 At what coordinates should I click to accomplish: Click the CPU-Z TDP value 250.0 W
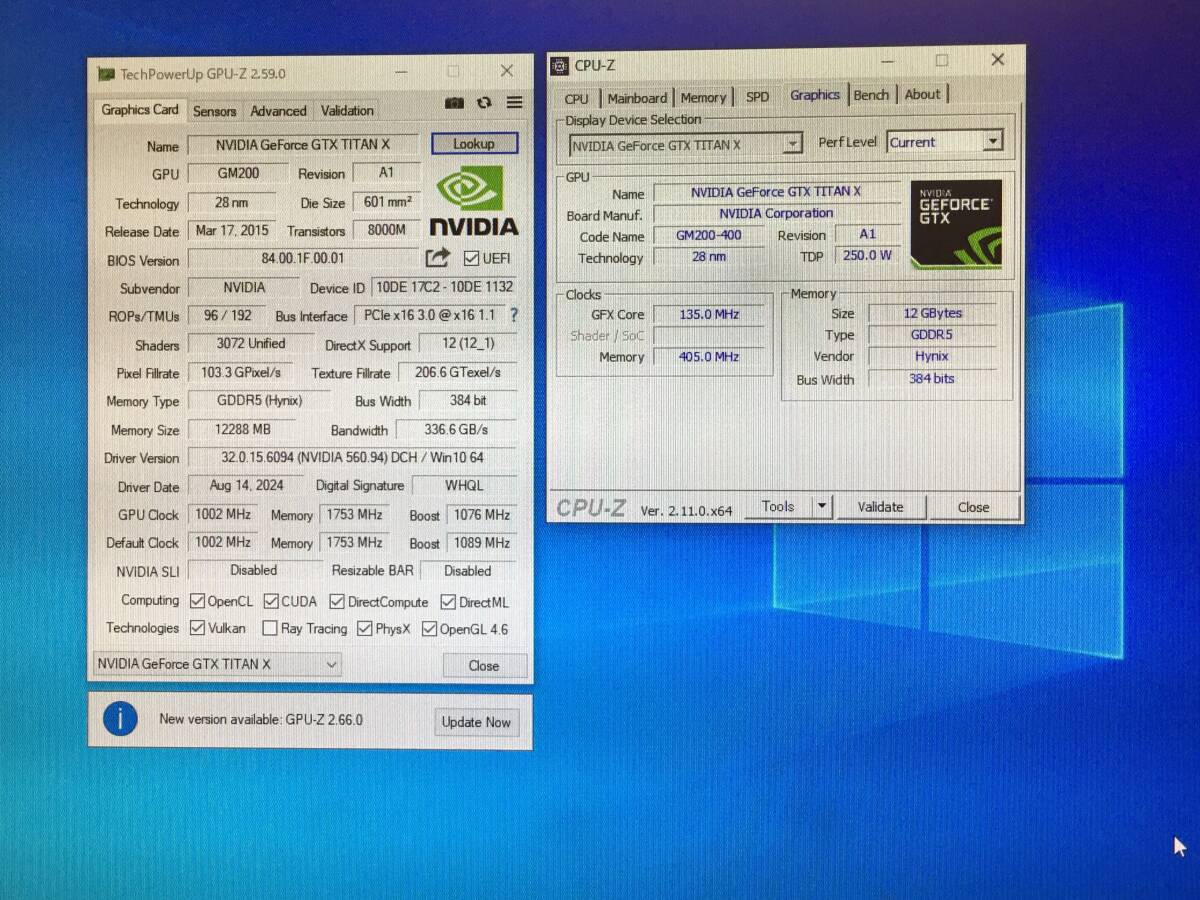[866, 256]
